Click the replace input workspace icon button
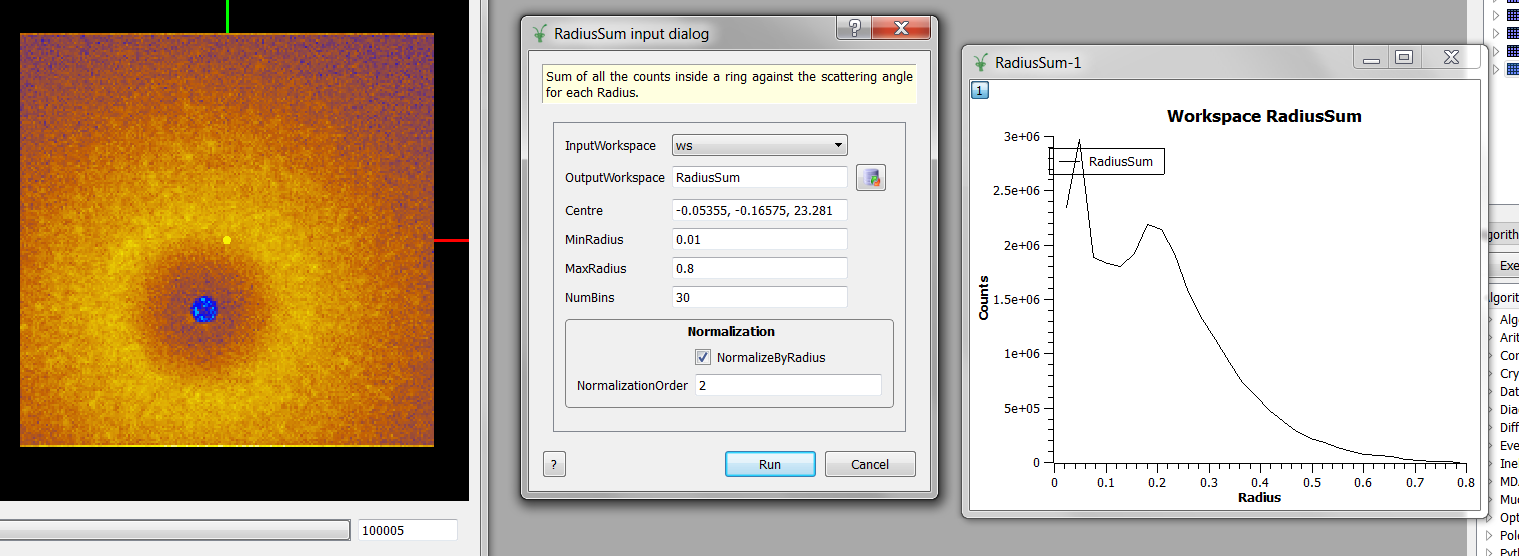The image size is (1519, 556). (871, 178)
